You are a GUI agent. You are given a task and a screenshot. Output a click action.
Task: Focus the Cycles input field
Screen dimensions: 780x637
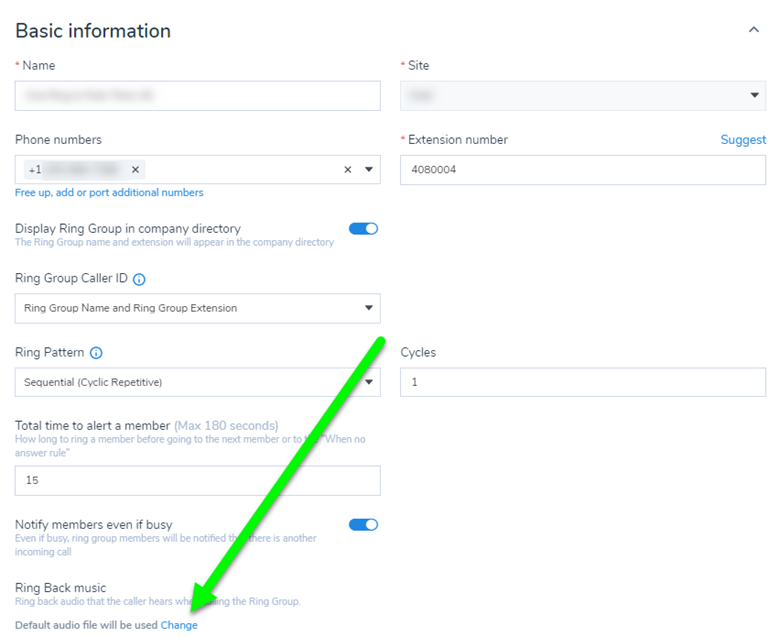click(x=582, y=382)
